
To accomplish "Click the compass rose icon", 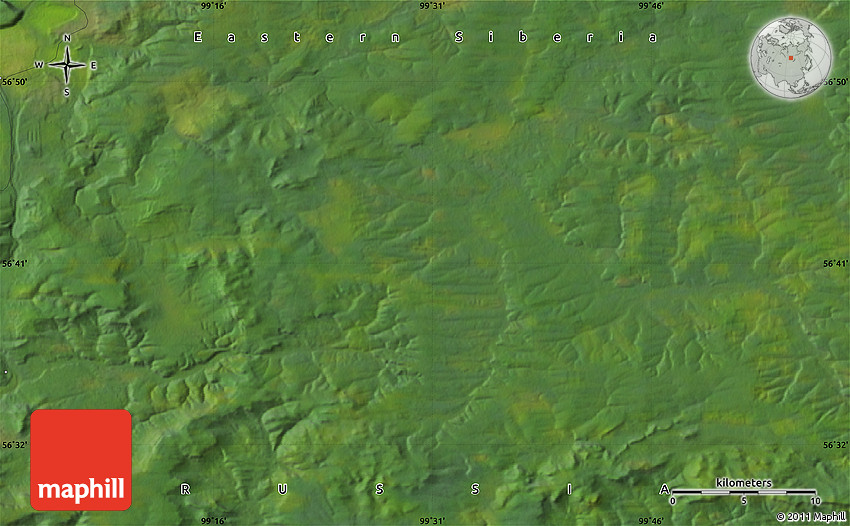I will 67,65.
